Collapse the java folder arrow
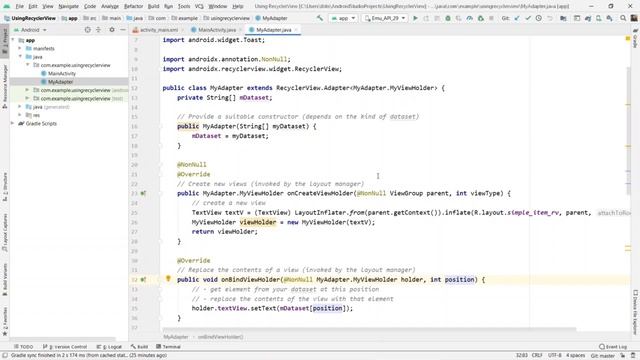 [20, 56]
